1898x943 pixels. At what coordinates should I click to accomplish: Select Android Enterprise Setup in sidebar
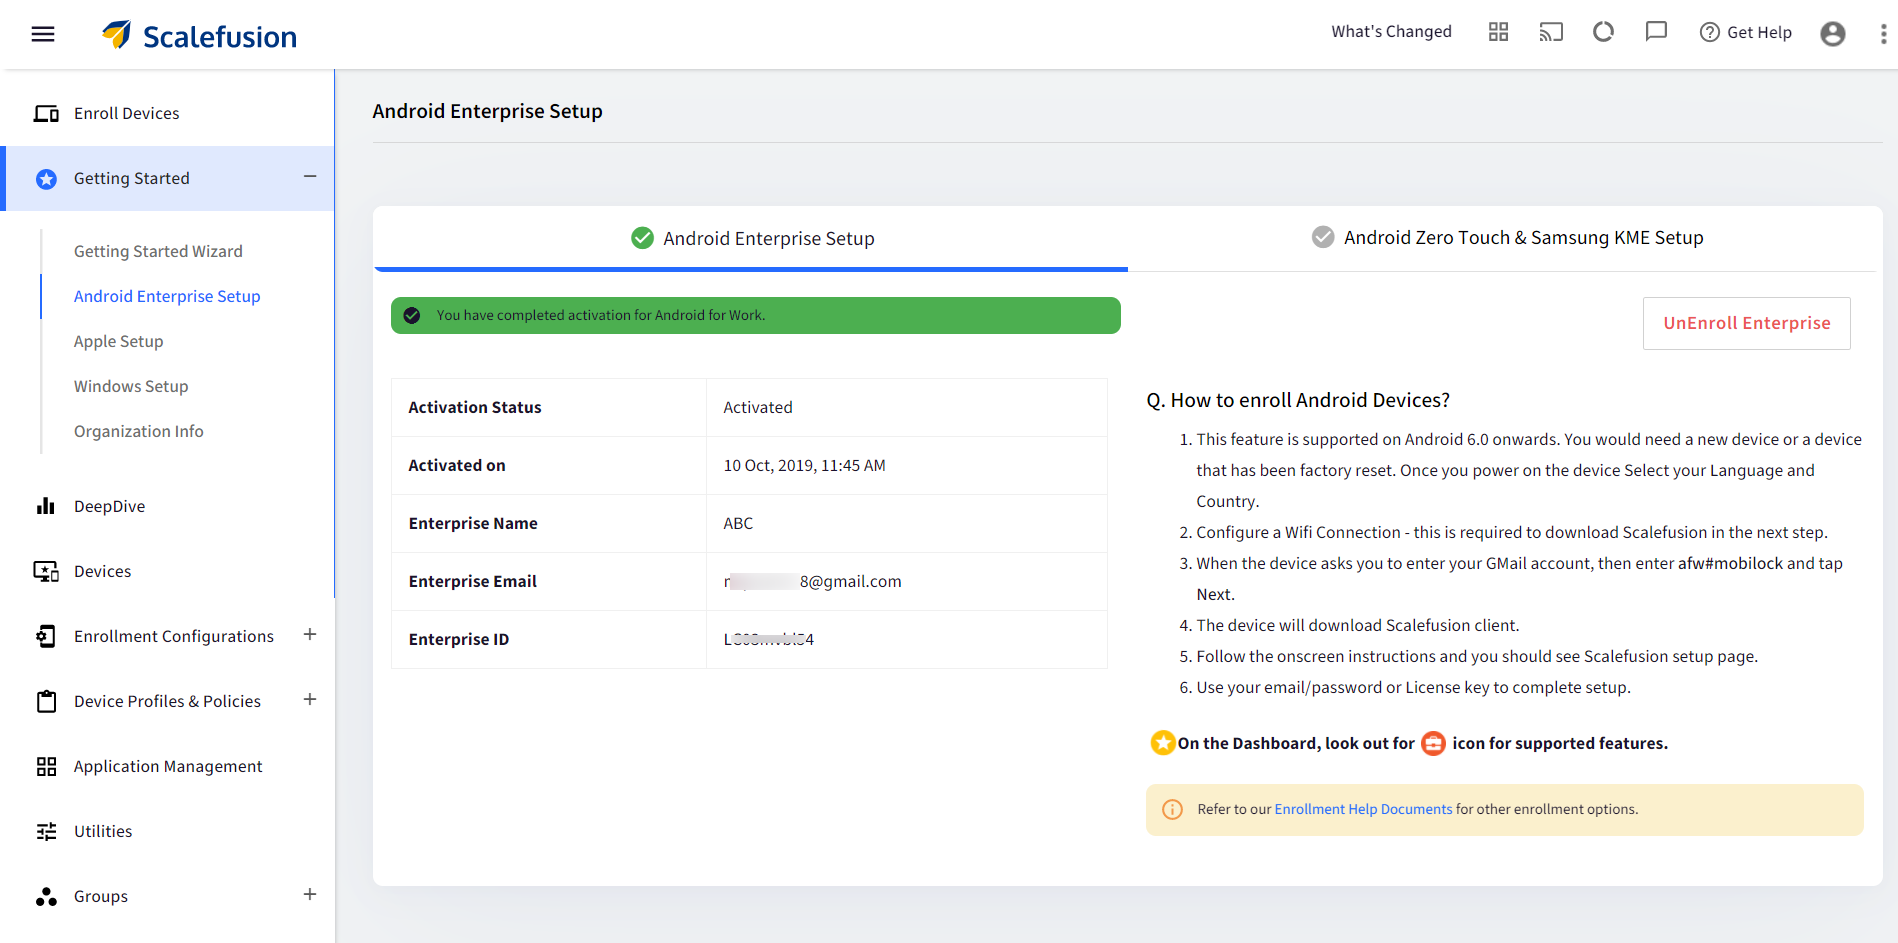167,296
